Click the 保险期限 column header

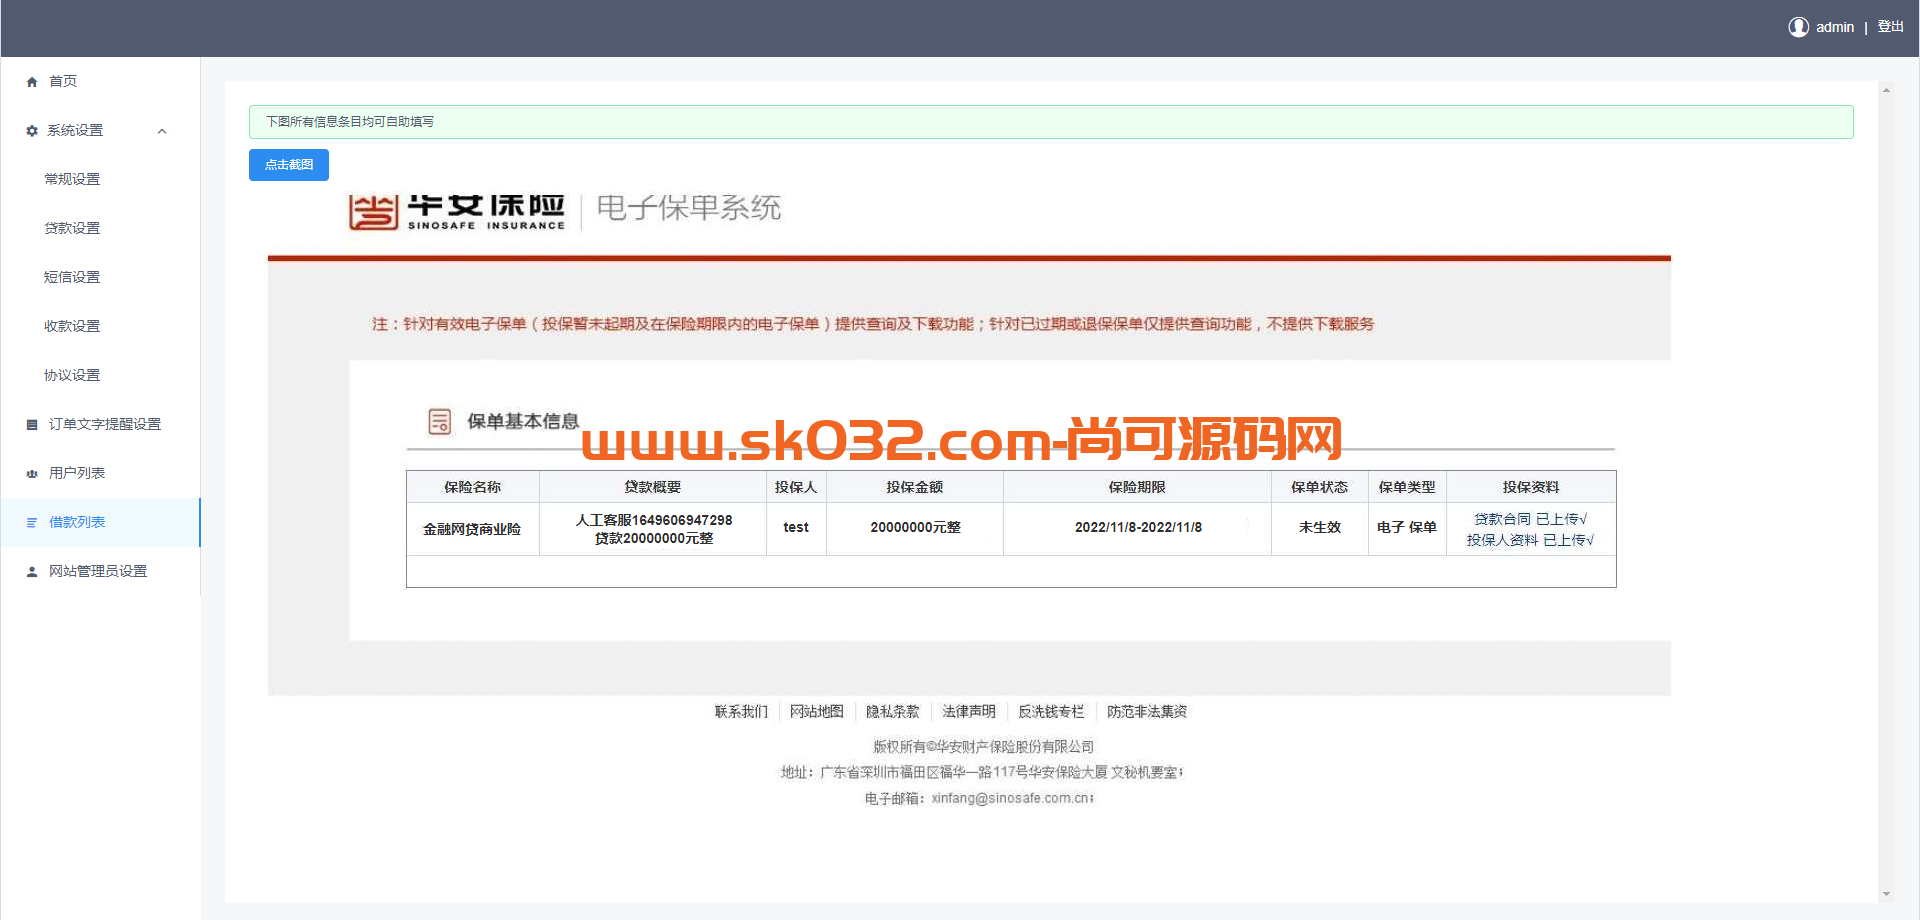[1138, 487]
